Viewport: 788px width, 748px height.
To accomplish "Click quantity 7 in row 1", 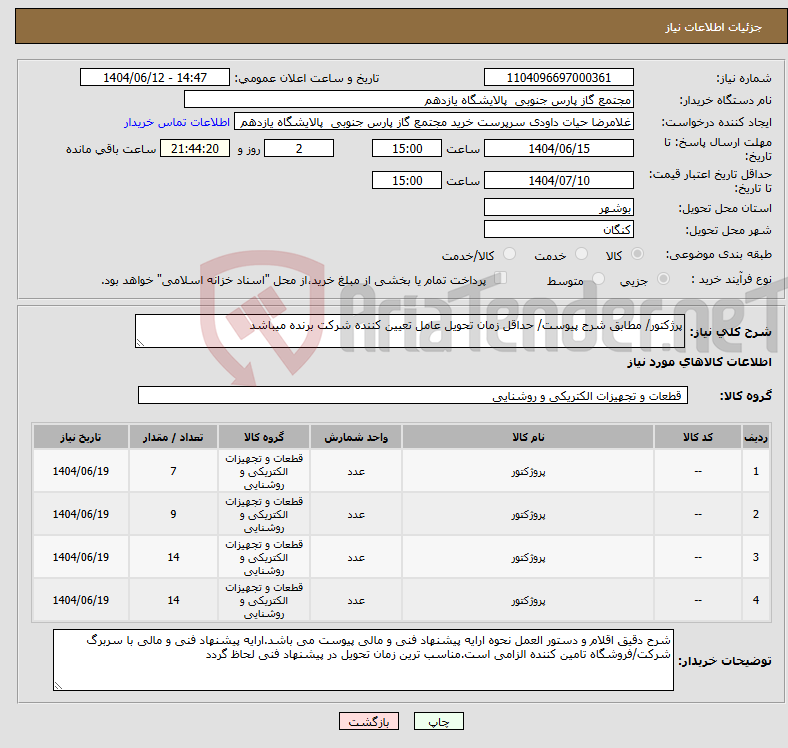I will point(173,471).
